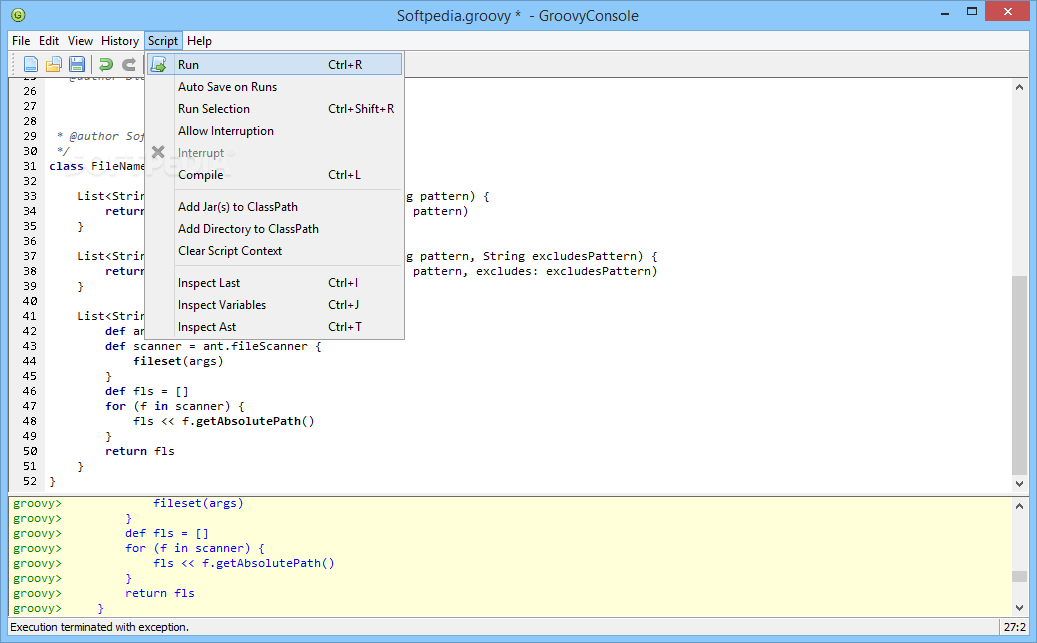Viewport: 1037px width, 643px height.
Task: Click output pane scrollbar down arrow
Action: coord(1019,607)
